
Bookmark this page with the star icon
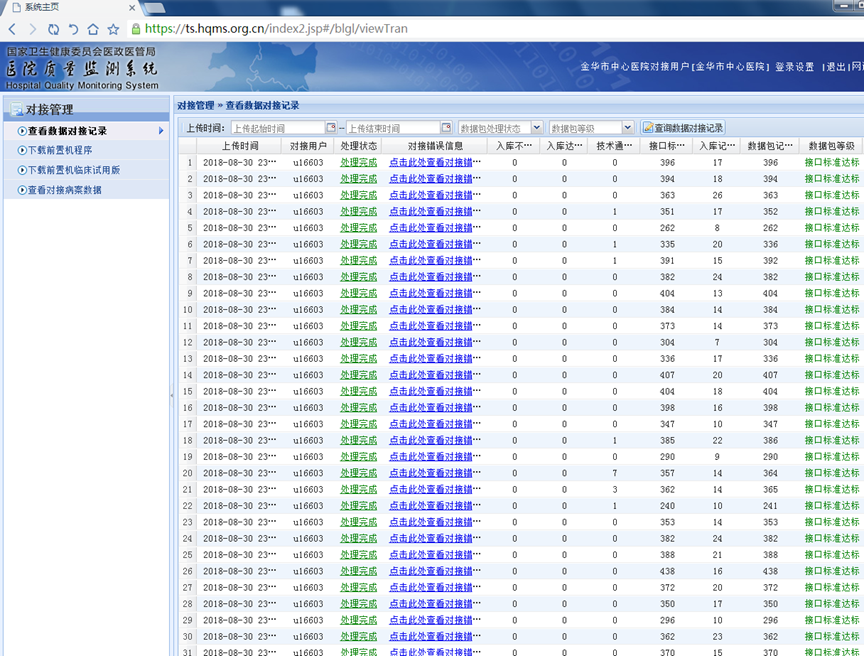click(x=114, y=29)
